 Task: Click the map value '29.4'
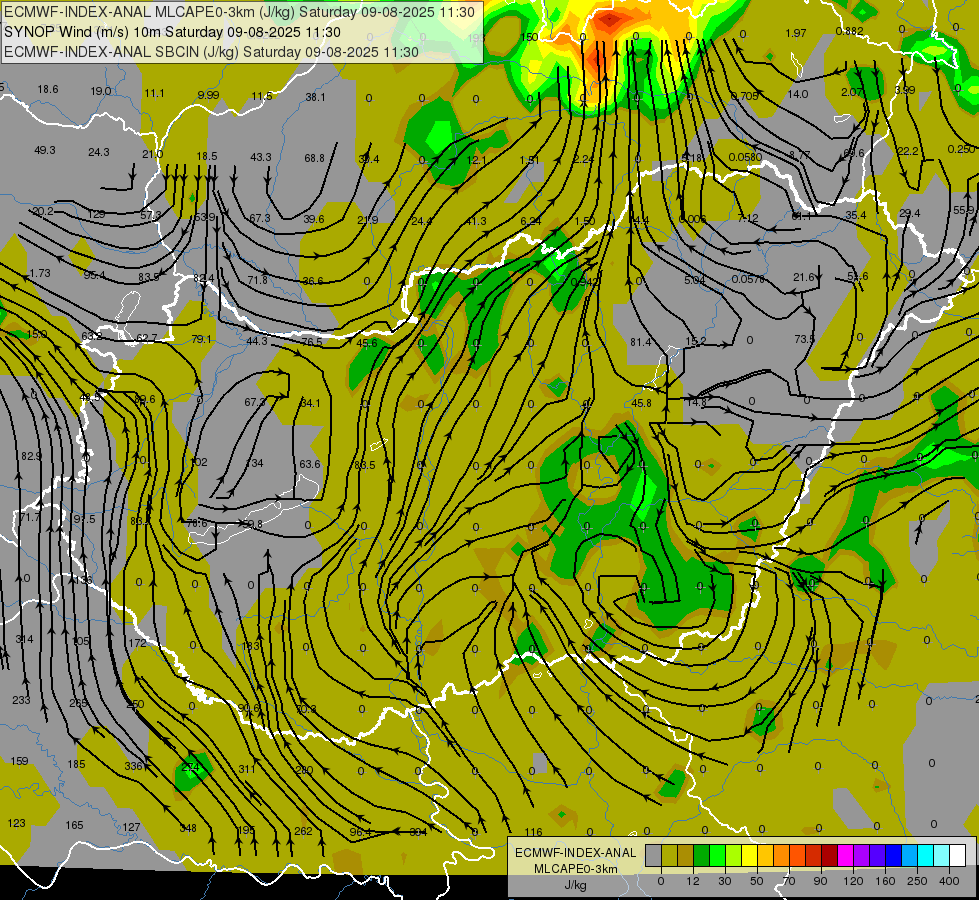coord(909,213)
